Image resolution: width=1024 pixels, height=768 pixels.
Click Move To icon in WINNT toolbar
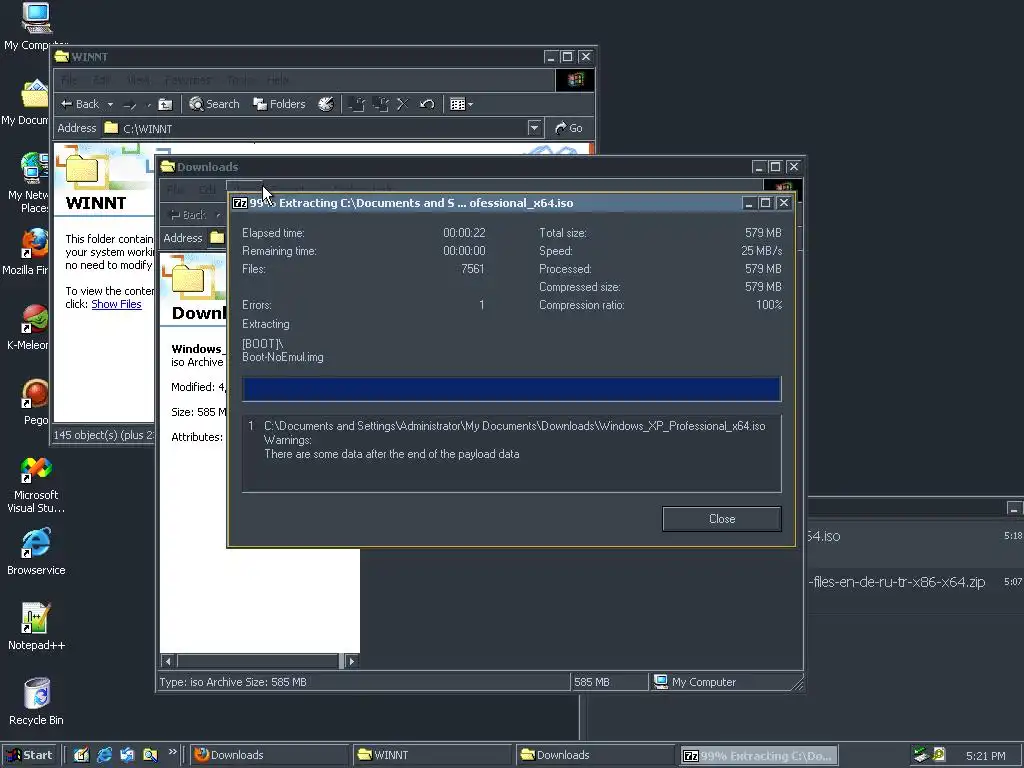pos(357,104)
